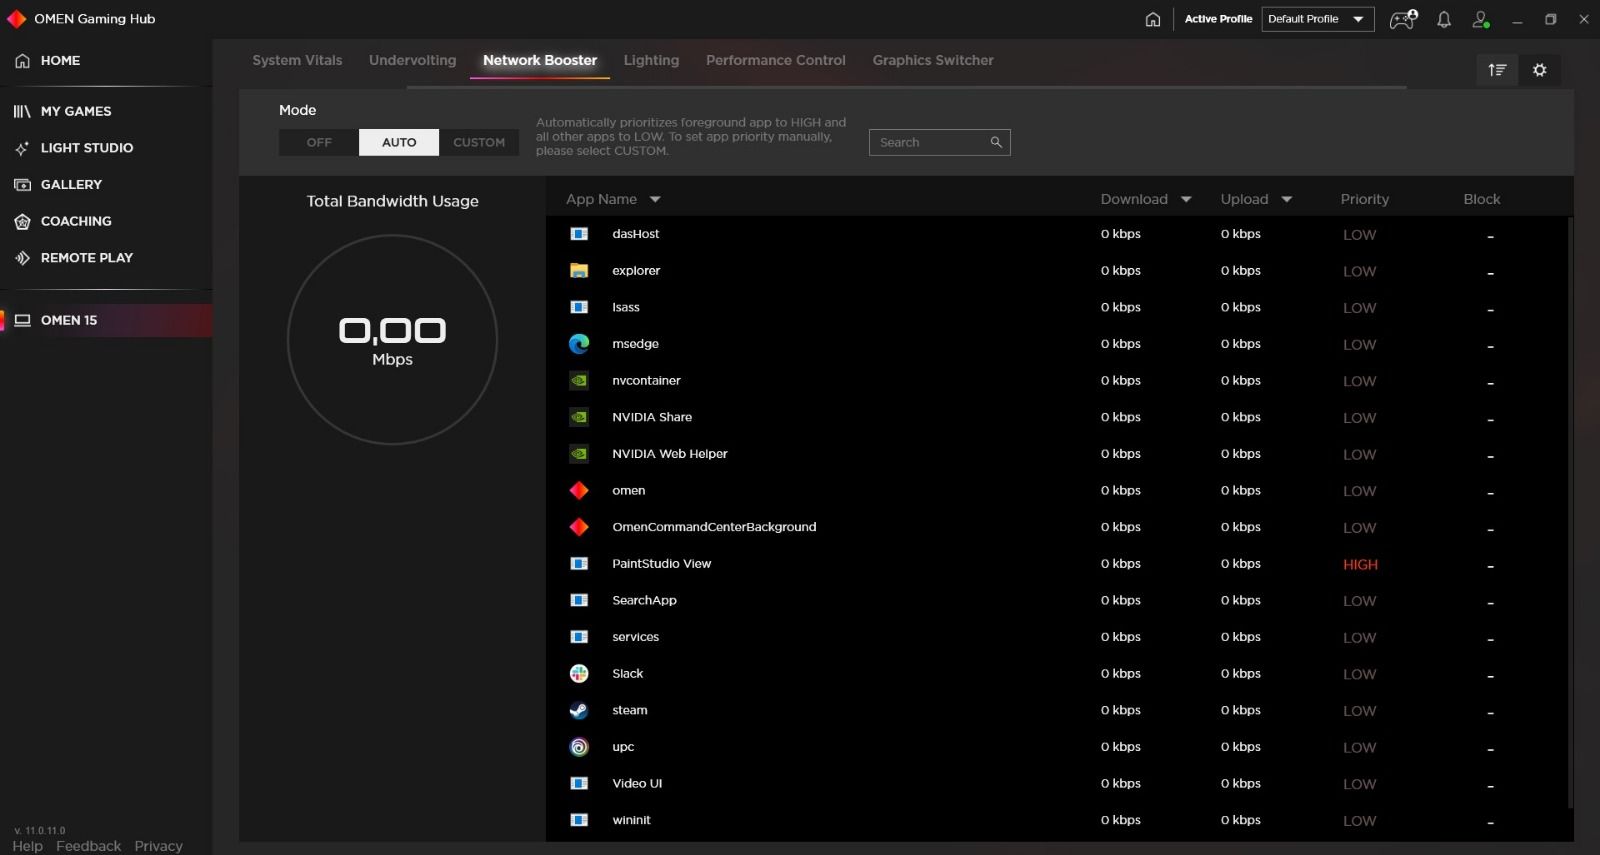Open the Feedback link
The height and width of the screenshot is (855, 1600).
pos(89,846)
